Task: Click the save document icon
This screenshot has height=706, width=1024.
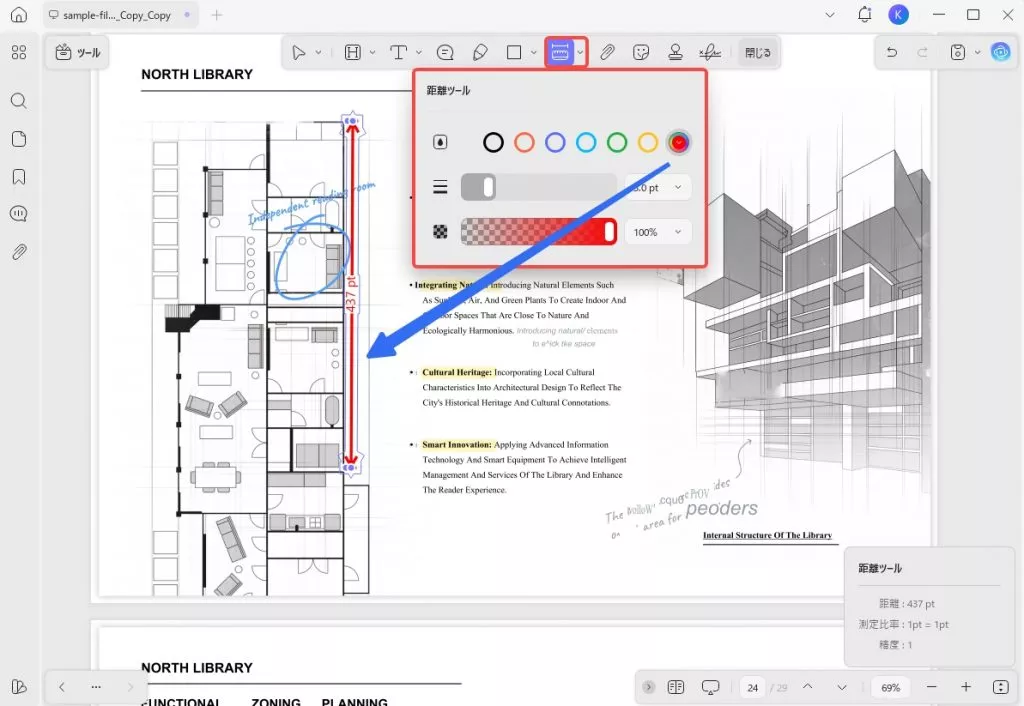Action: pos(957,52)
